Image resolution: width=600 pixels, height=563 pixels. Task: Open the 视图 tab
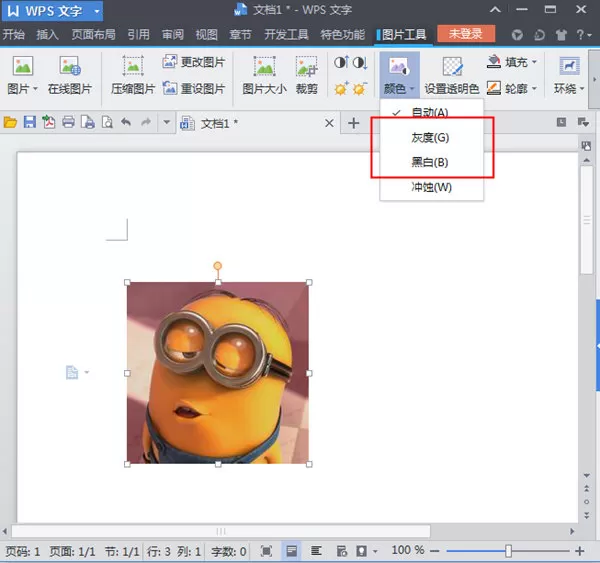tap(207, 34)
